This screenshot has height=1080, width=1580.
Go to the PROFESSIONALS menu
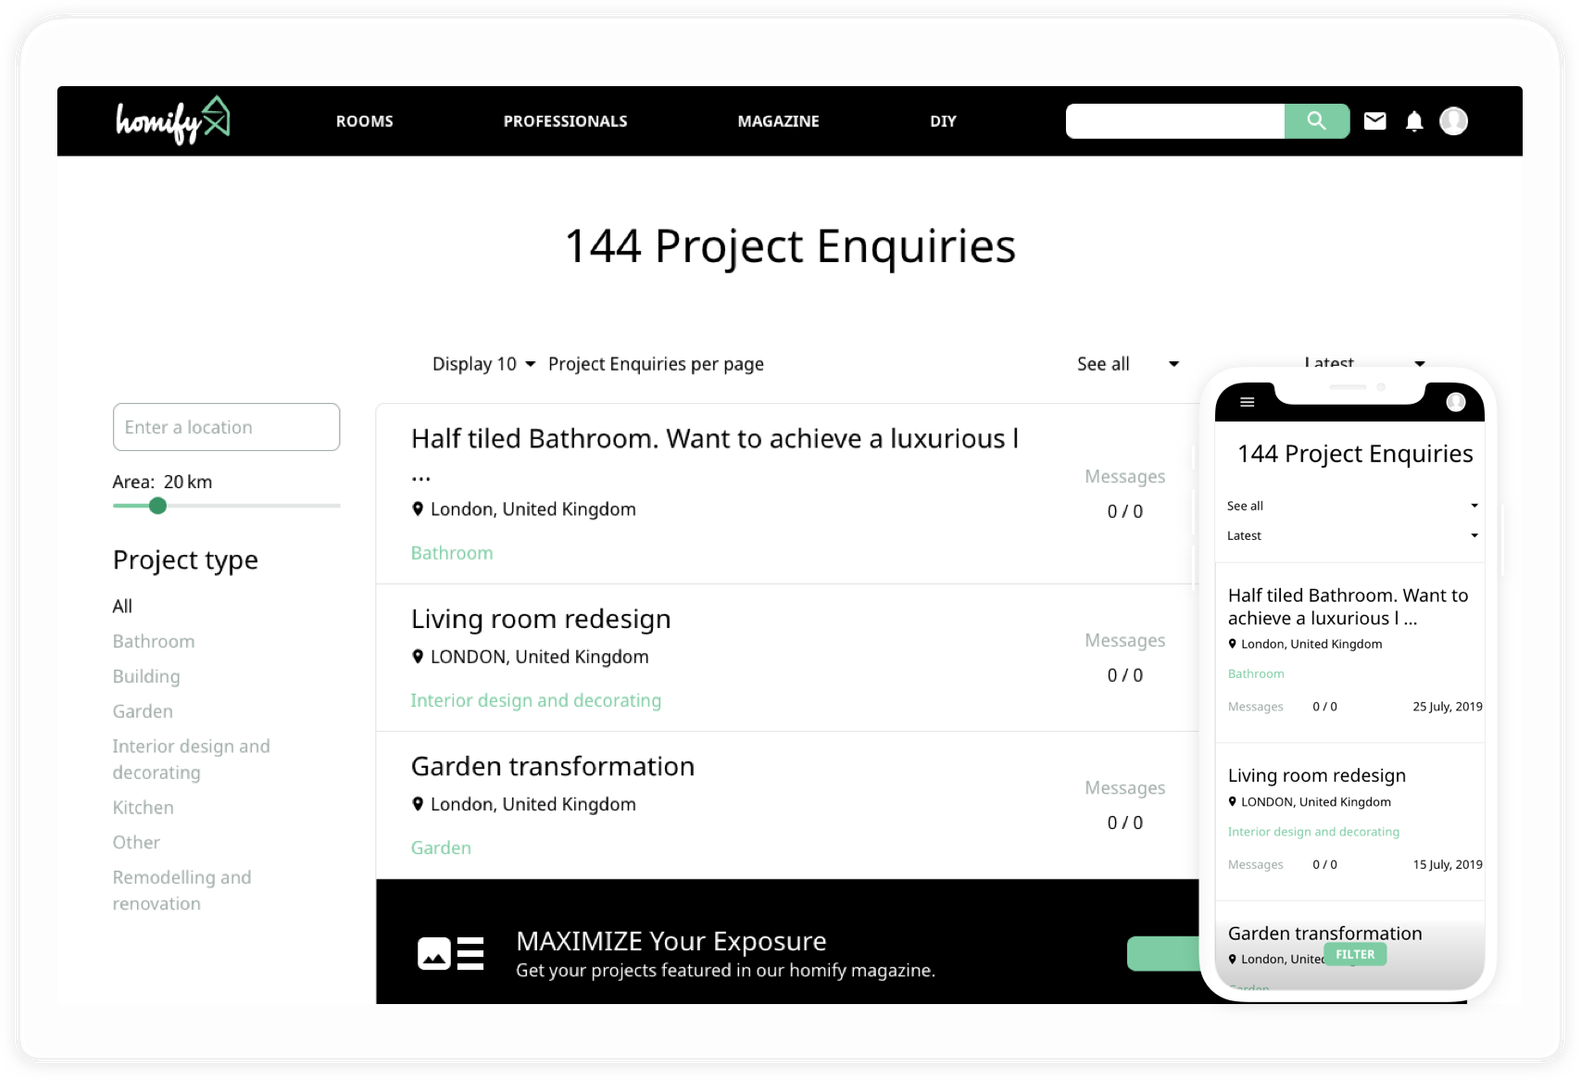coord(565,121)
